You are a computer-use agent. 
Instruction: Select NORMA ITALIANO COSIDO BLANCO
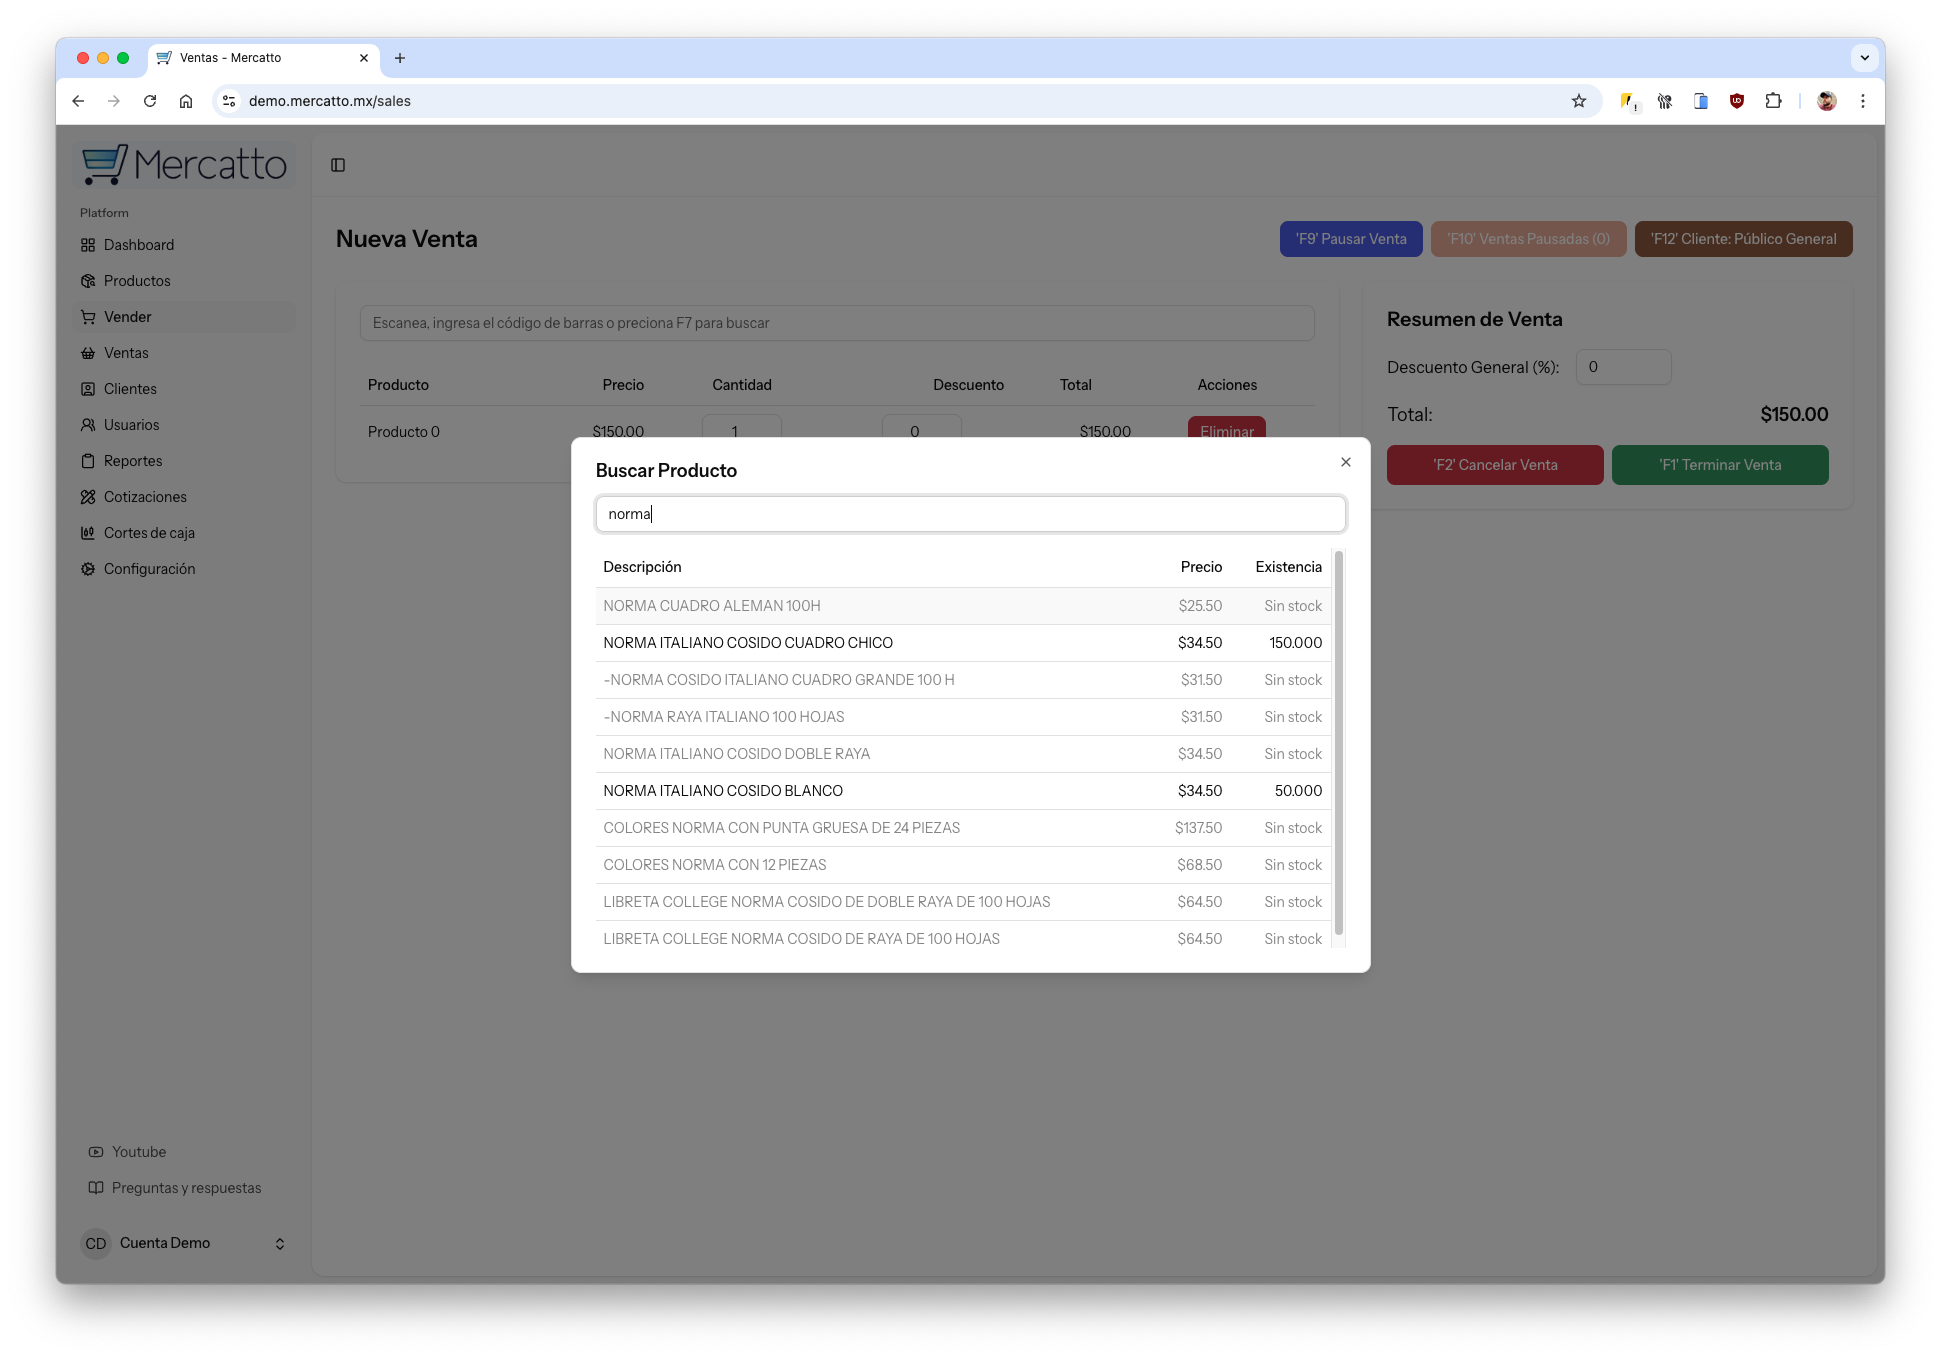click(963, 791)
